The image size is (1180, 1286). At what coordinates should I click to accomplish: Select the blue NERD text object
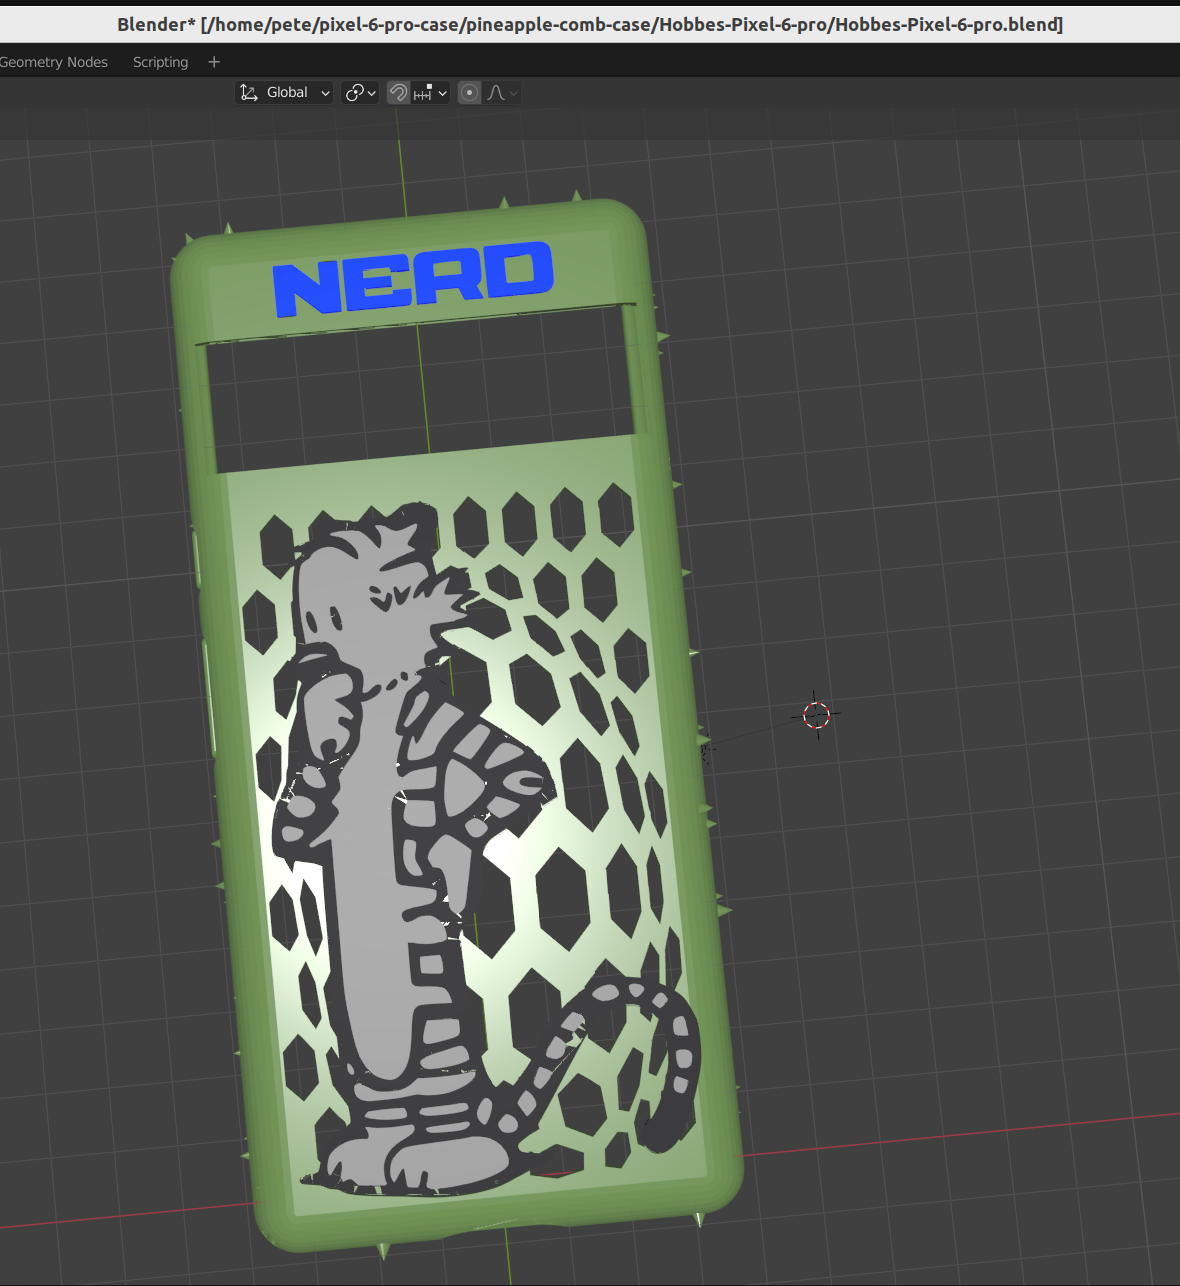(412, 278)
